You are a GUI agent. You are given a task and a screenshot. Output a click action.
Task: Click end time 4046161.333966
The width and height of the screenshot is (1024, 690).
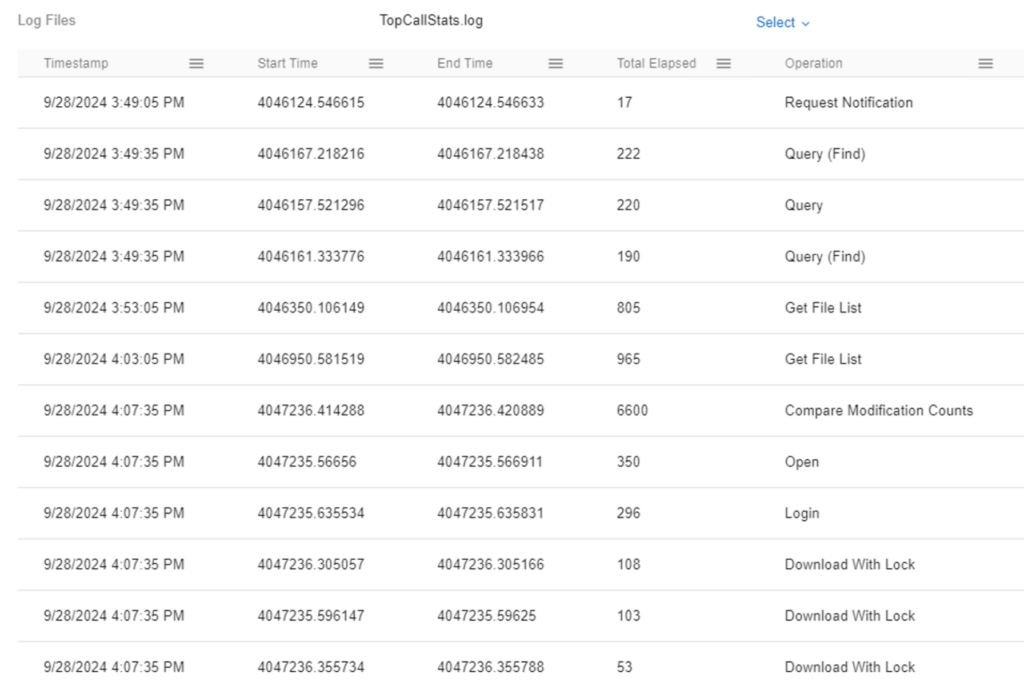click(490, 257)
